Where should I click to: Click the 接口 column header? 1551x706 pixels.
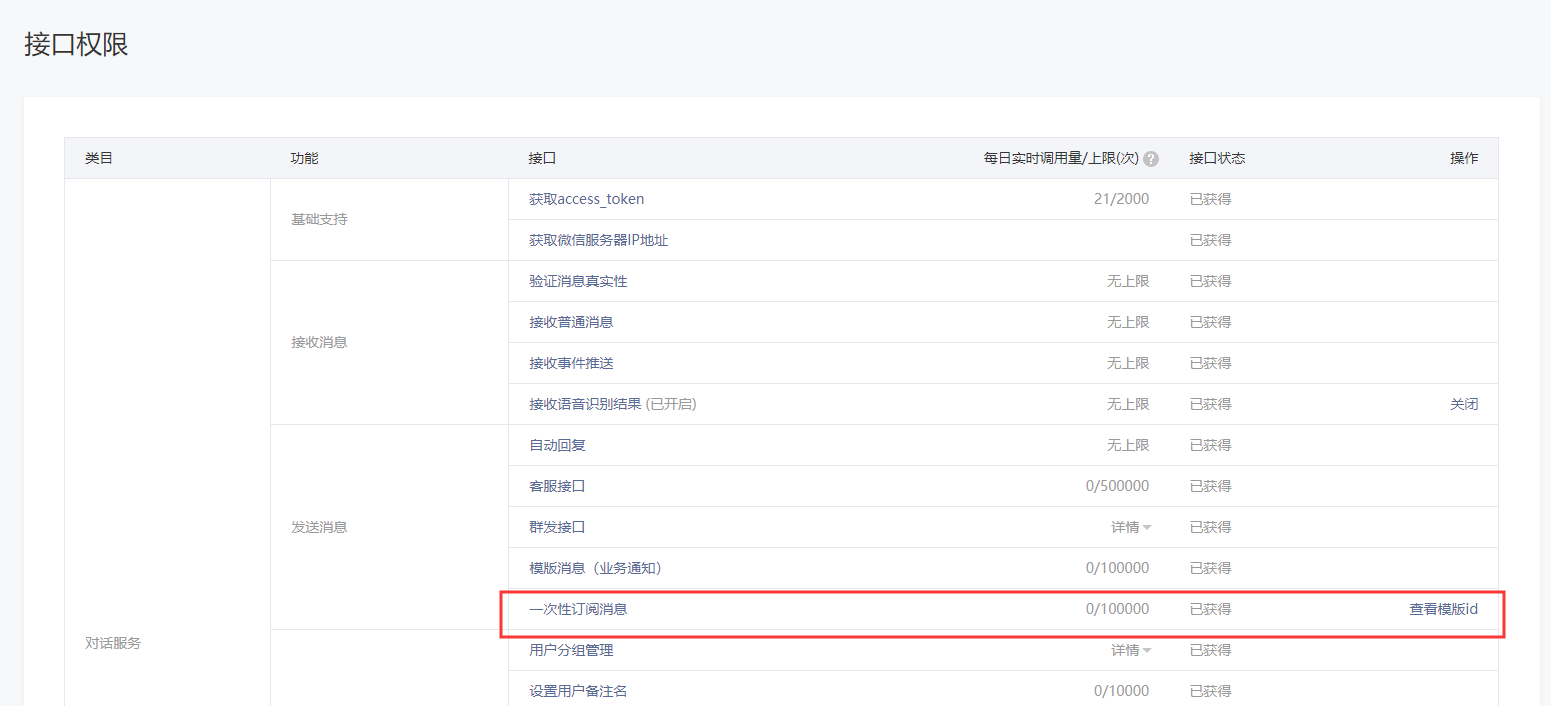[x=543, y=158]
